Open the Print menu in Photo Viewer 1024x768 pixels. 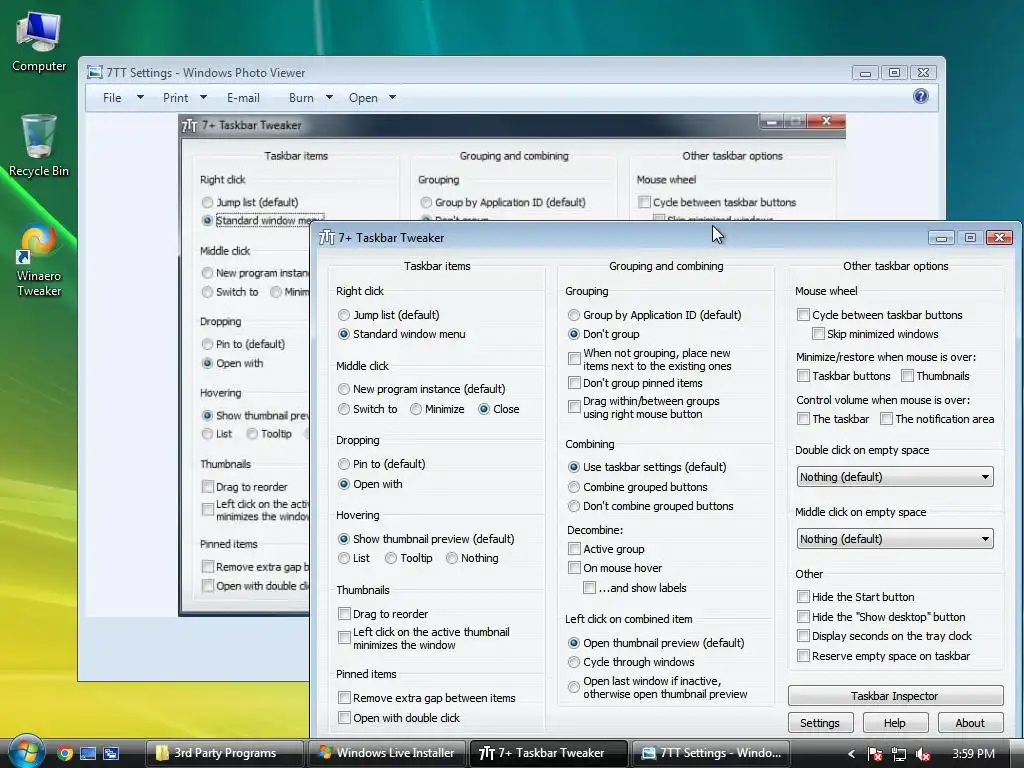click(184, 98)
